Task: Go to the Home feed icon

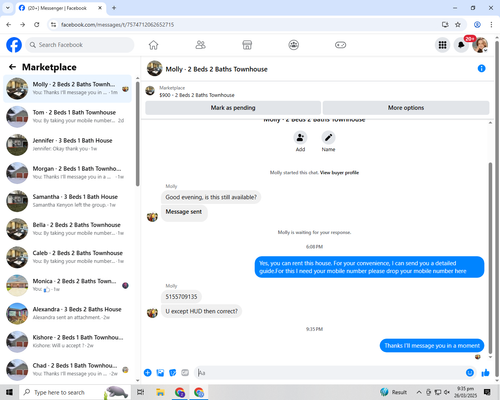Action: (153, 45)
